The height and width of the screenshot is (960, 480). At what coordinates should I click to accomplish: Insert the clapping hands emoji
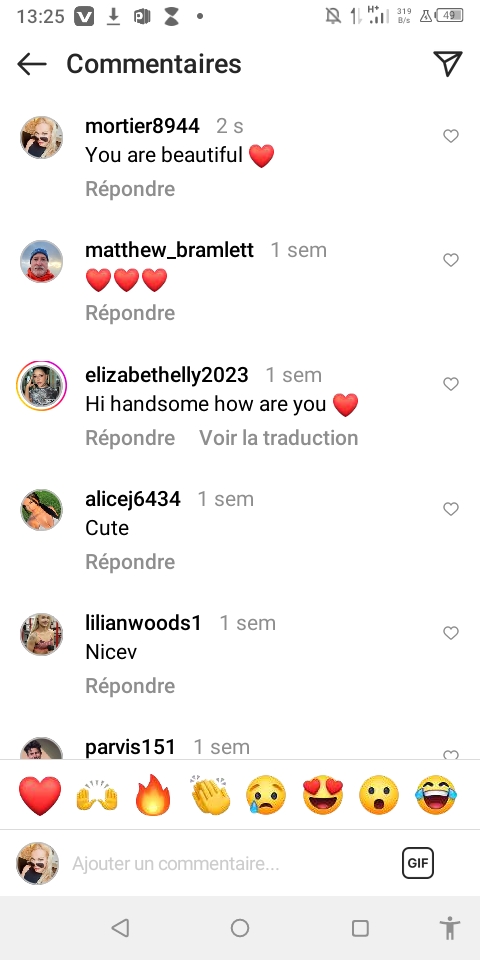(x=210, y=795)
